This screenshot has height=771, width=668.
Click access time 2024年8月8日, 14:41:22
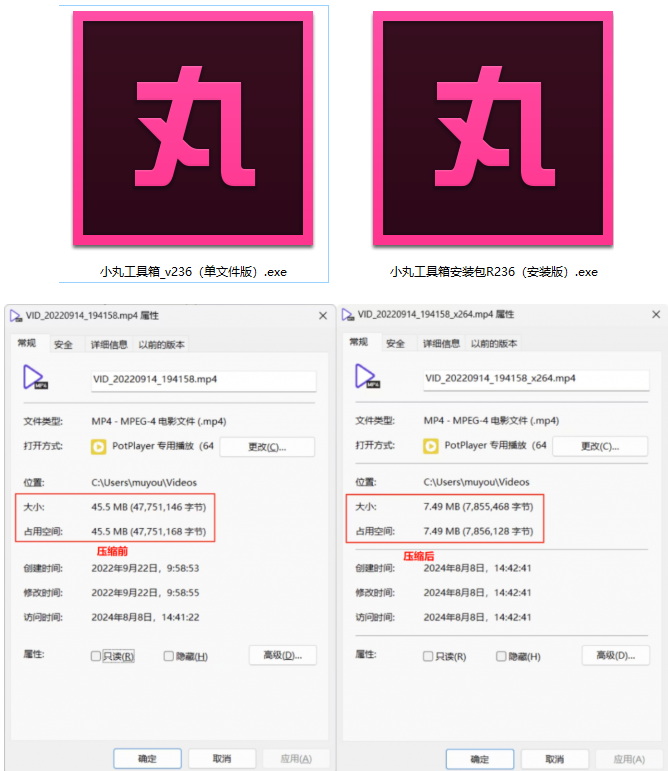click(x=145, y=618)
